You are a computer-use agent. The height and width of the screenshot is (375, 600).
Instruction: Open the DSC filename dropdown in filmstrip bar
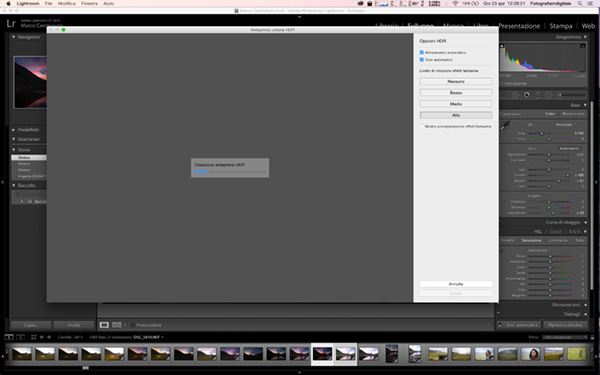point(149,337)
